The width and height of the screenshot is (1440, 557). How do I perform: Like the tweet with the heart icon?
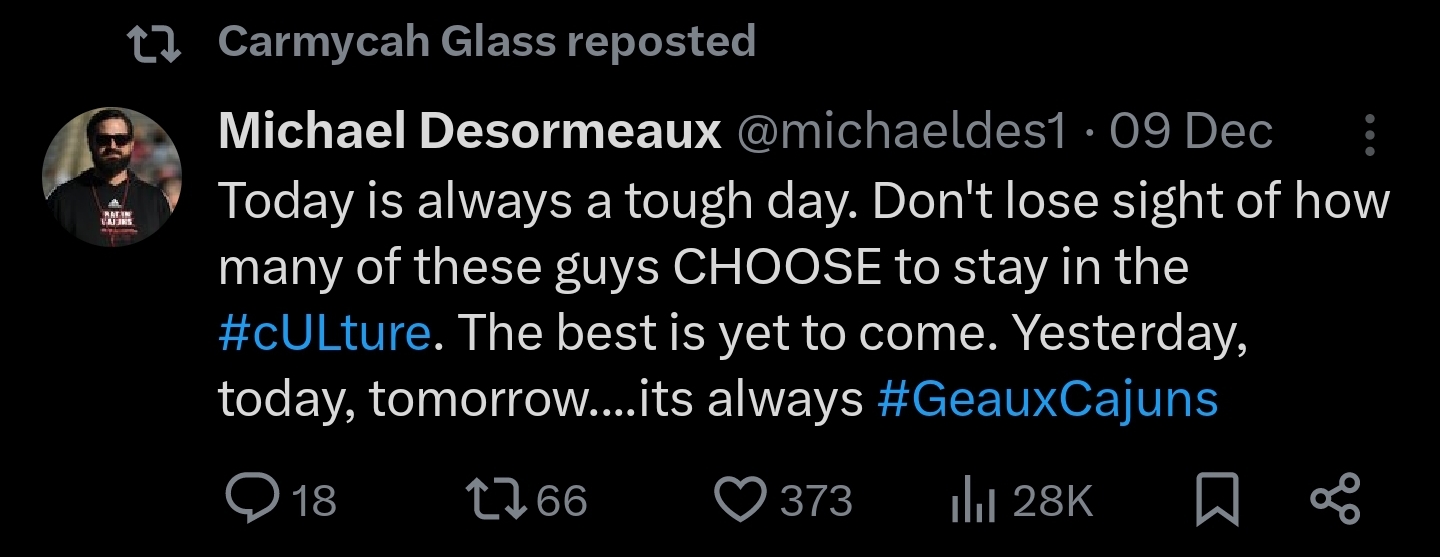pos(741,500)
